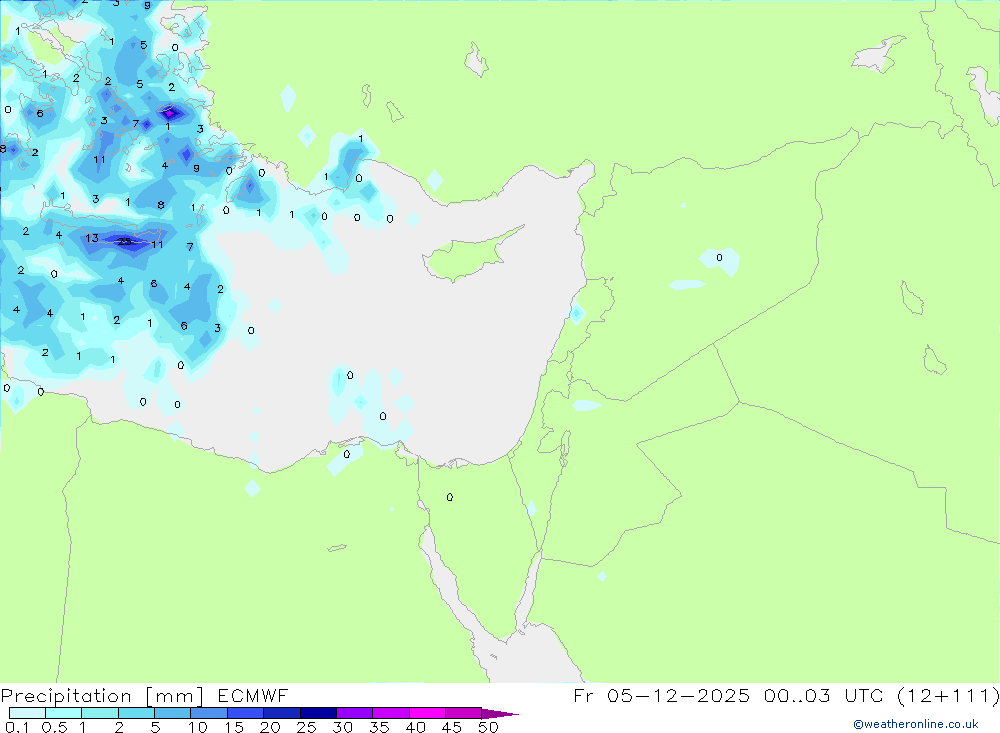Click the legend label 10
The image size is (1000, 733).
coord(198,727)
